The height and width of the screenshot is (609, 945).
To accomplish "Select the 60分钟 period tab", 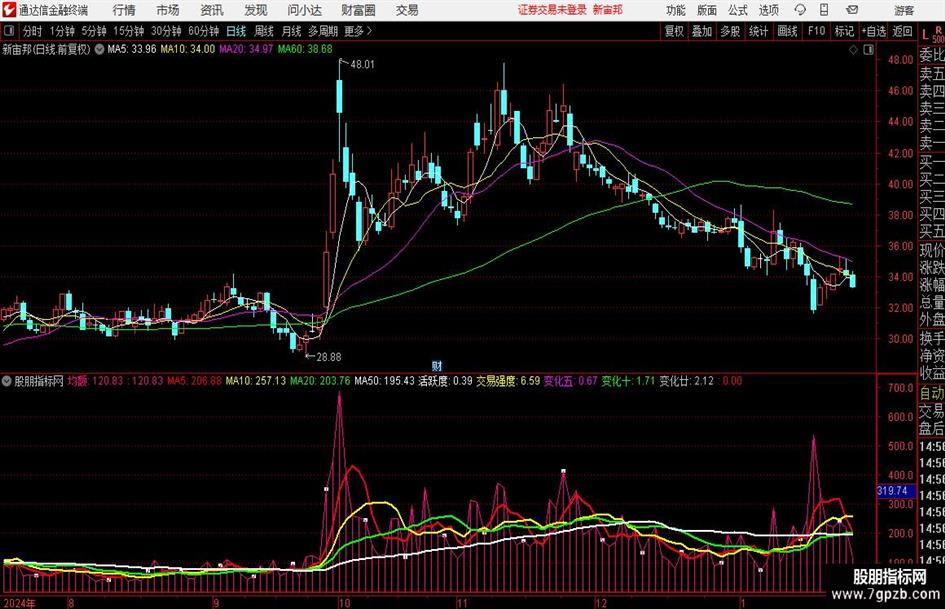I will pyautogui.click(x=203, y=31).
